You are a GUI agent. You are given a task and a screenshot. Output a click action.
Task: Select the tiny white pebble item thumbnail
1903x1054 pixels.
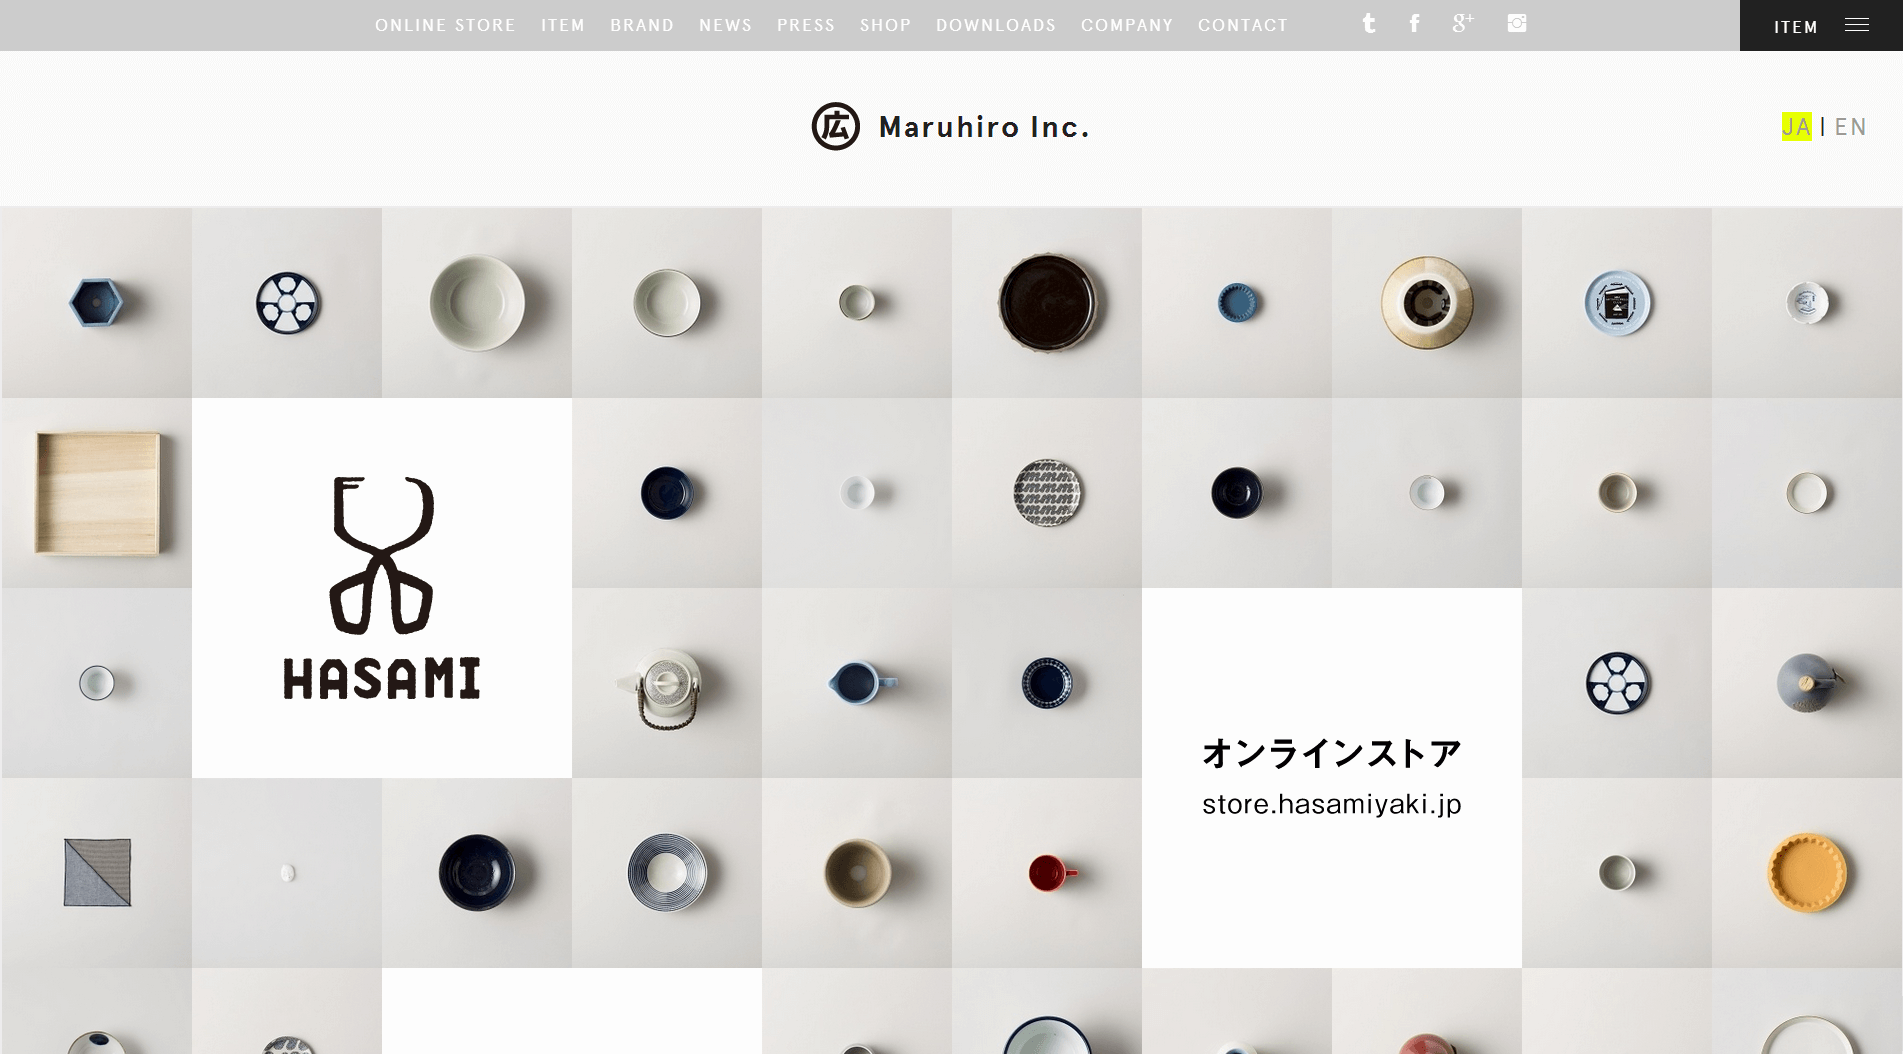[287, 873]
